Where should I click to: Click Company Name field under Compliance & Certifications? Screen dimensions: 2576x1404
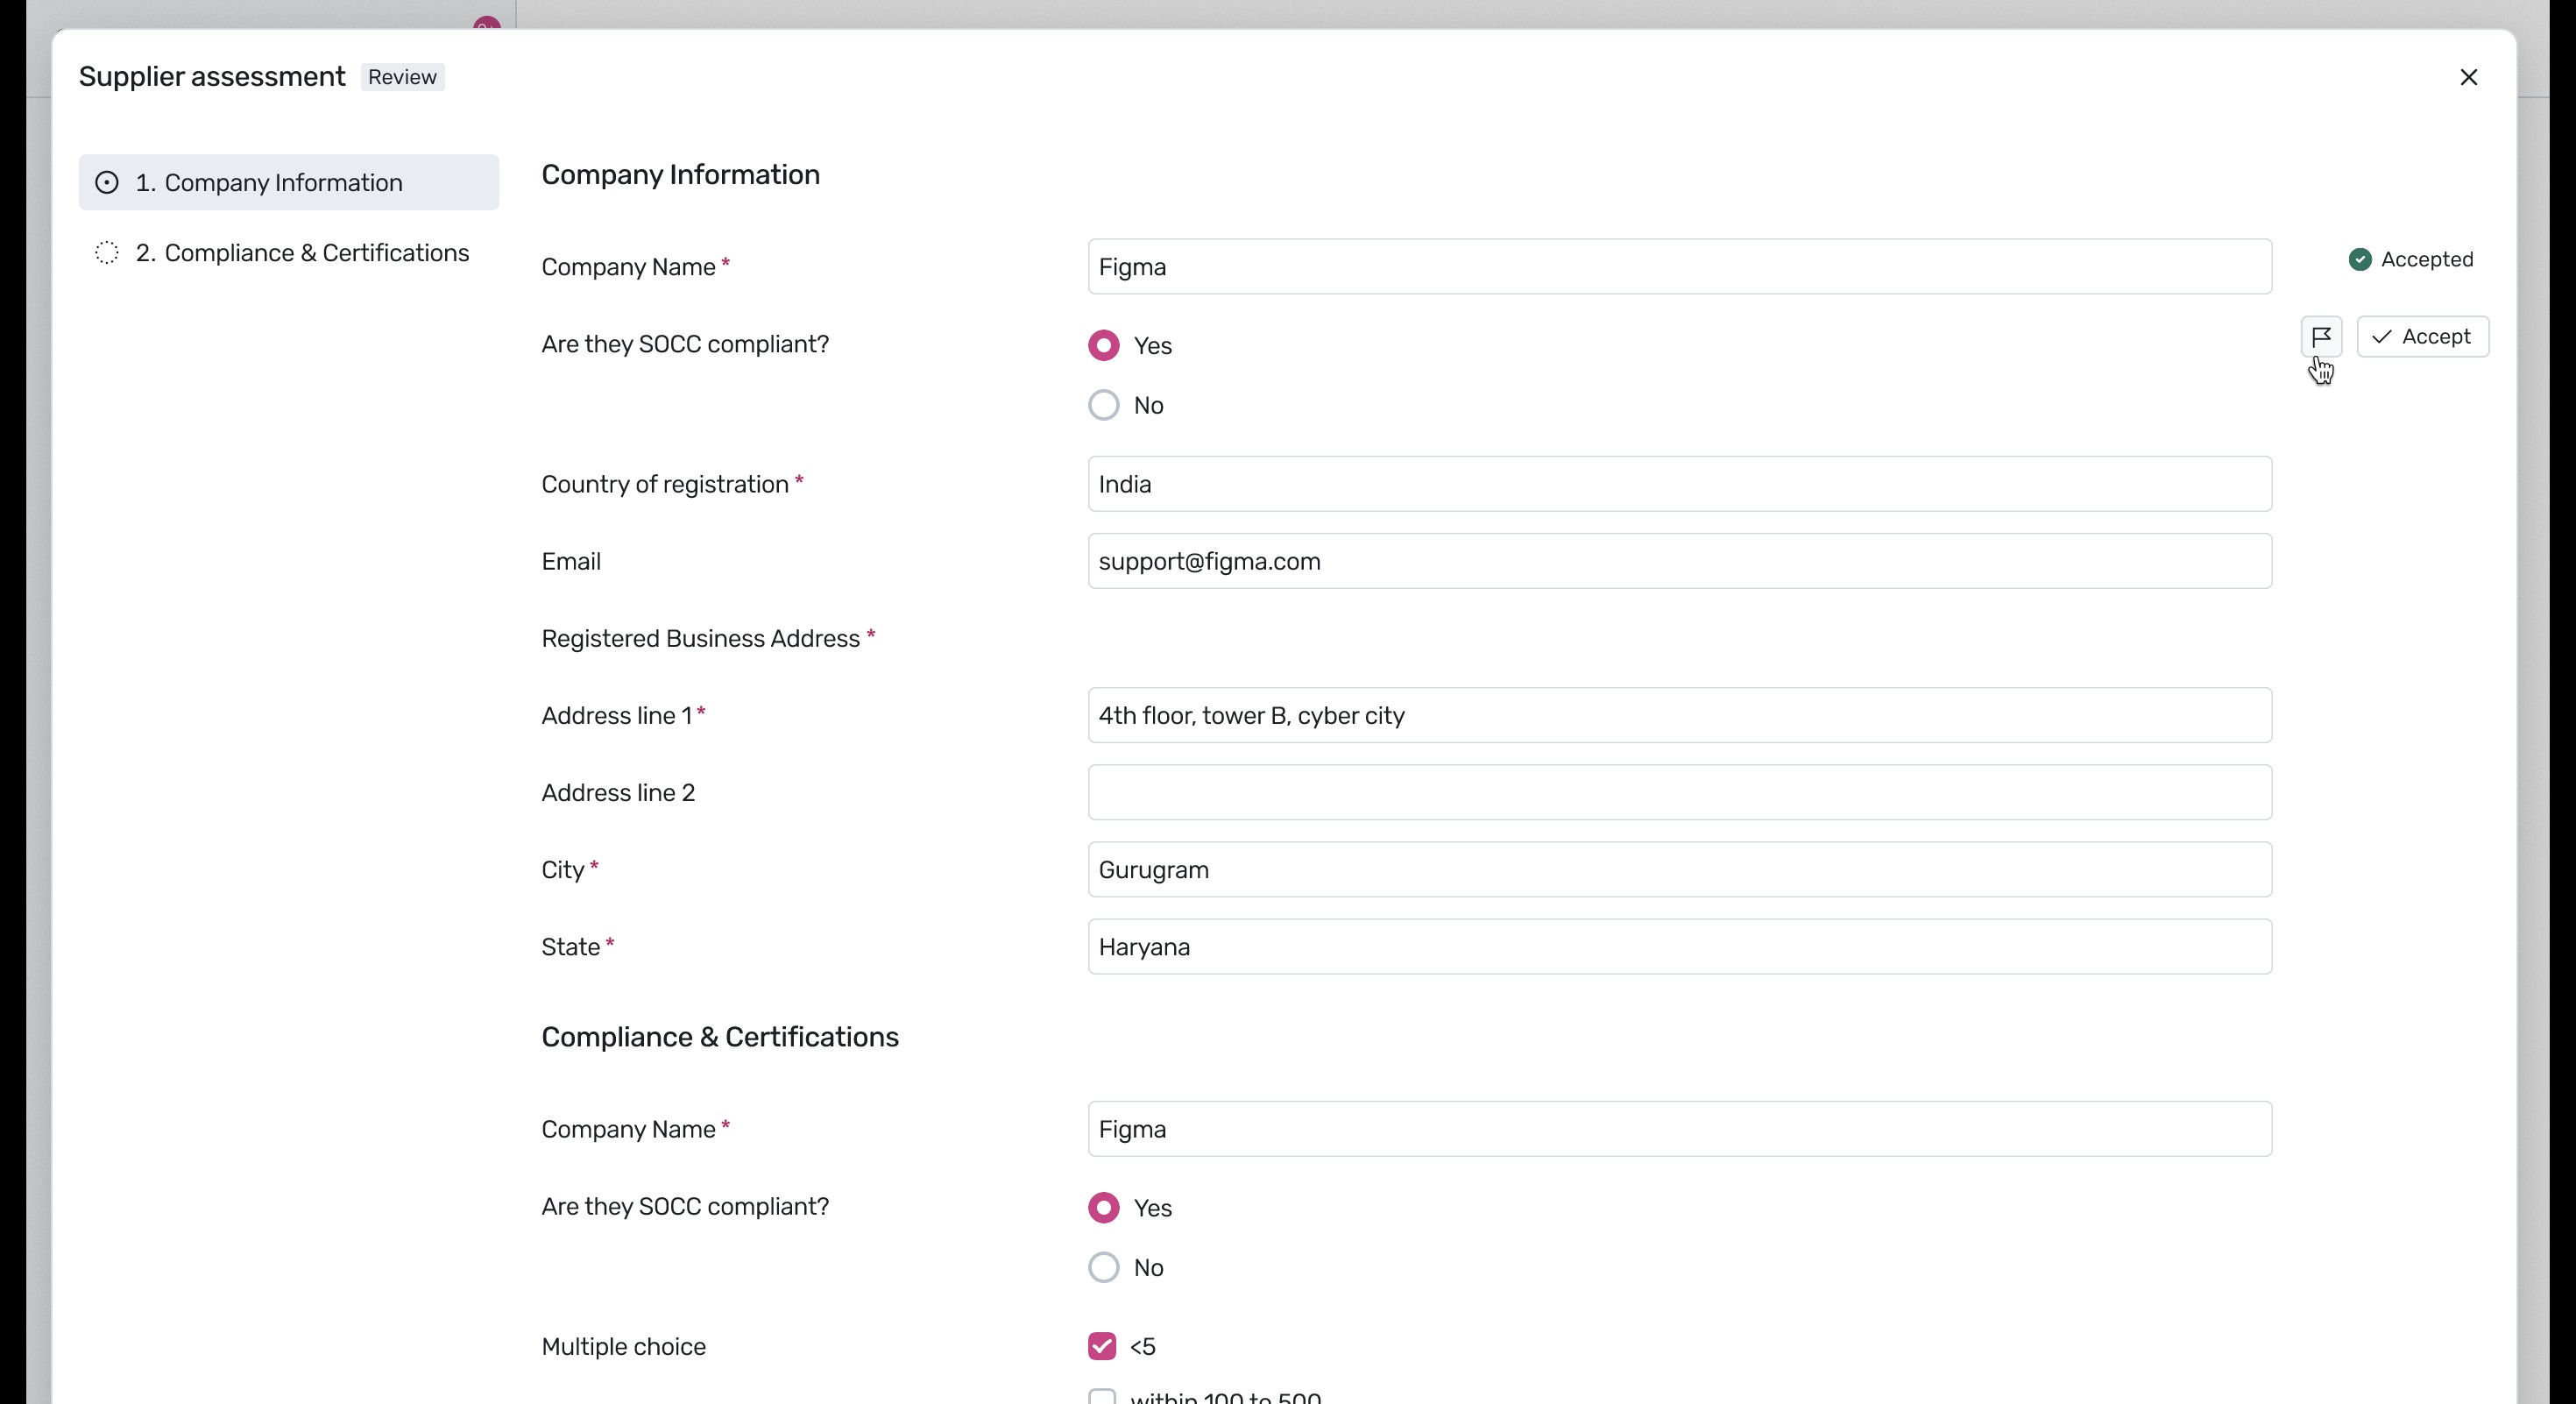1679,1129
